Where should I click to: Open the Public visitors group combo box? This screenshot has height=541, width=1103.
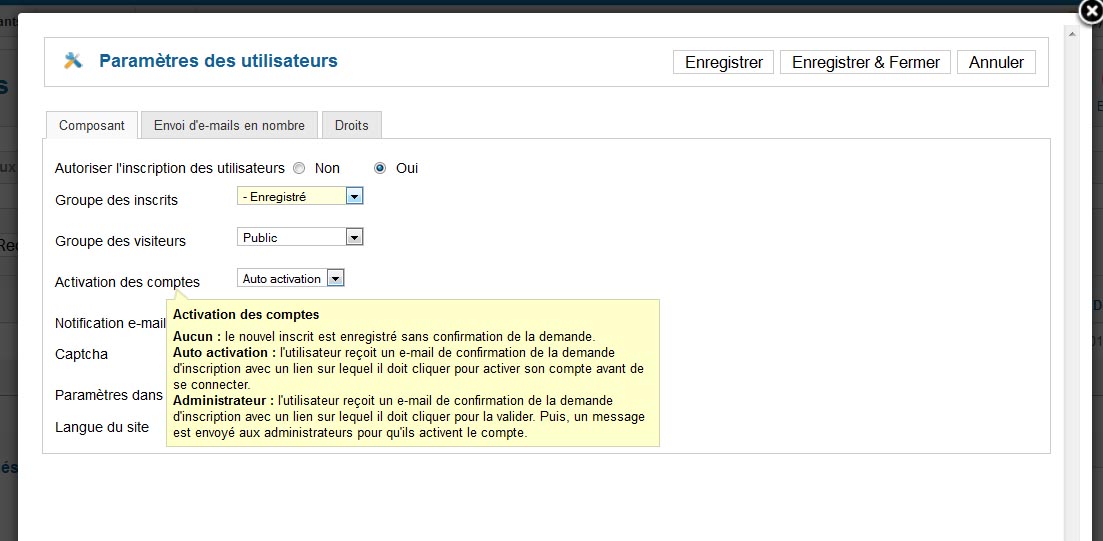pos(300,238)
